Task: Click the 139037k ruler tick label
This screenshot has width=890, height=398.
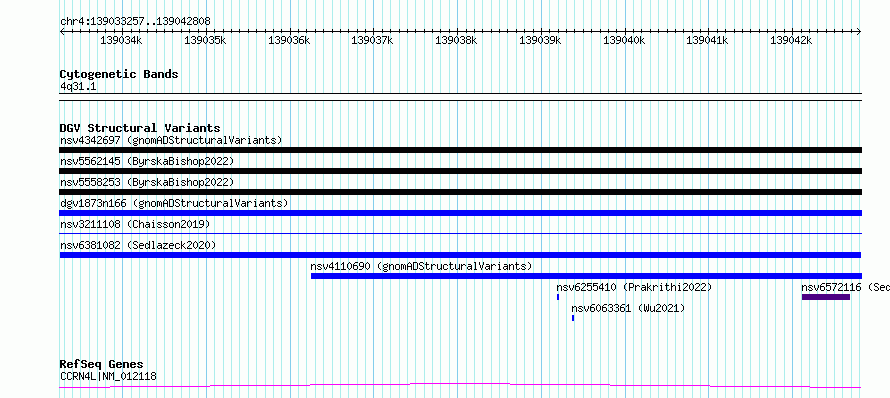Action: (372, 40)
